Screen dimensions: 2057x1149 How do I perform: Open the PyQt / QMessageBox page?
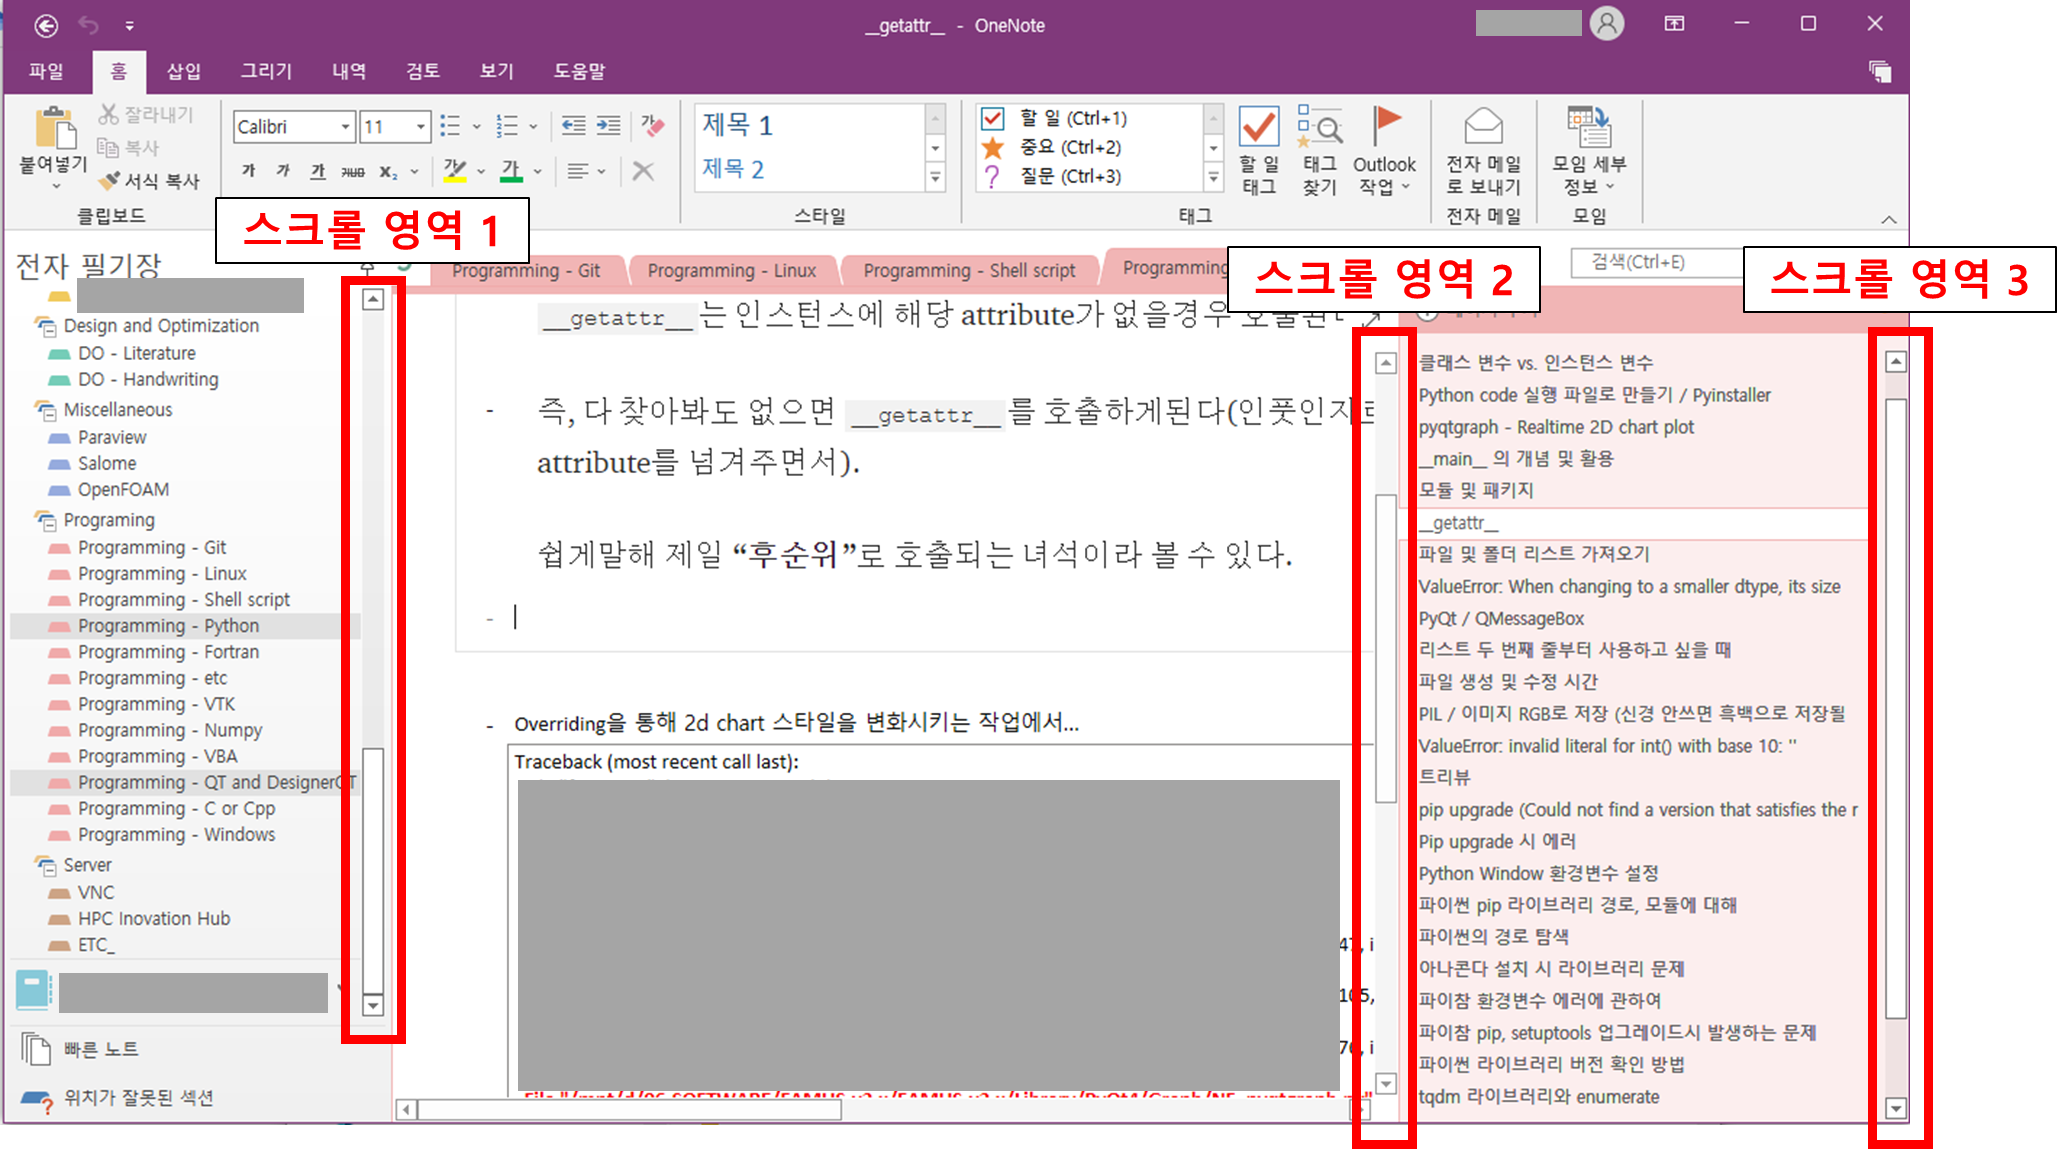point(1501,618)
